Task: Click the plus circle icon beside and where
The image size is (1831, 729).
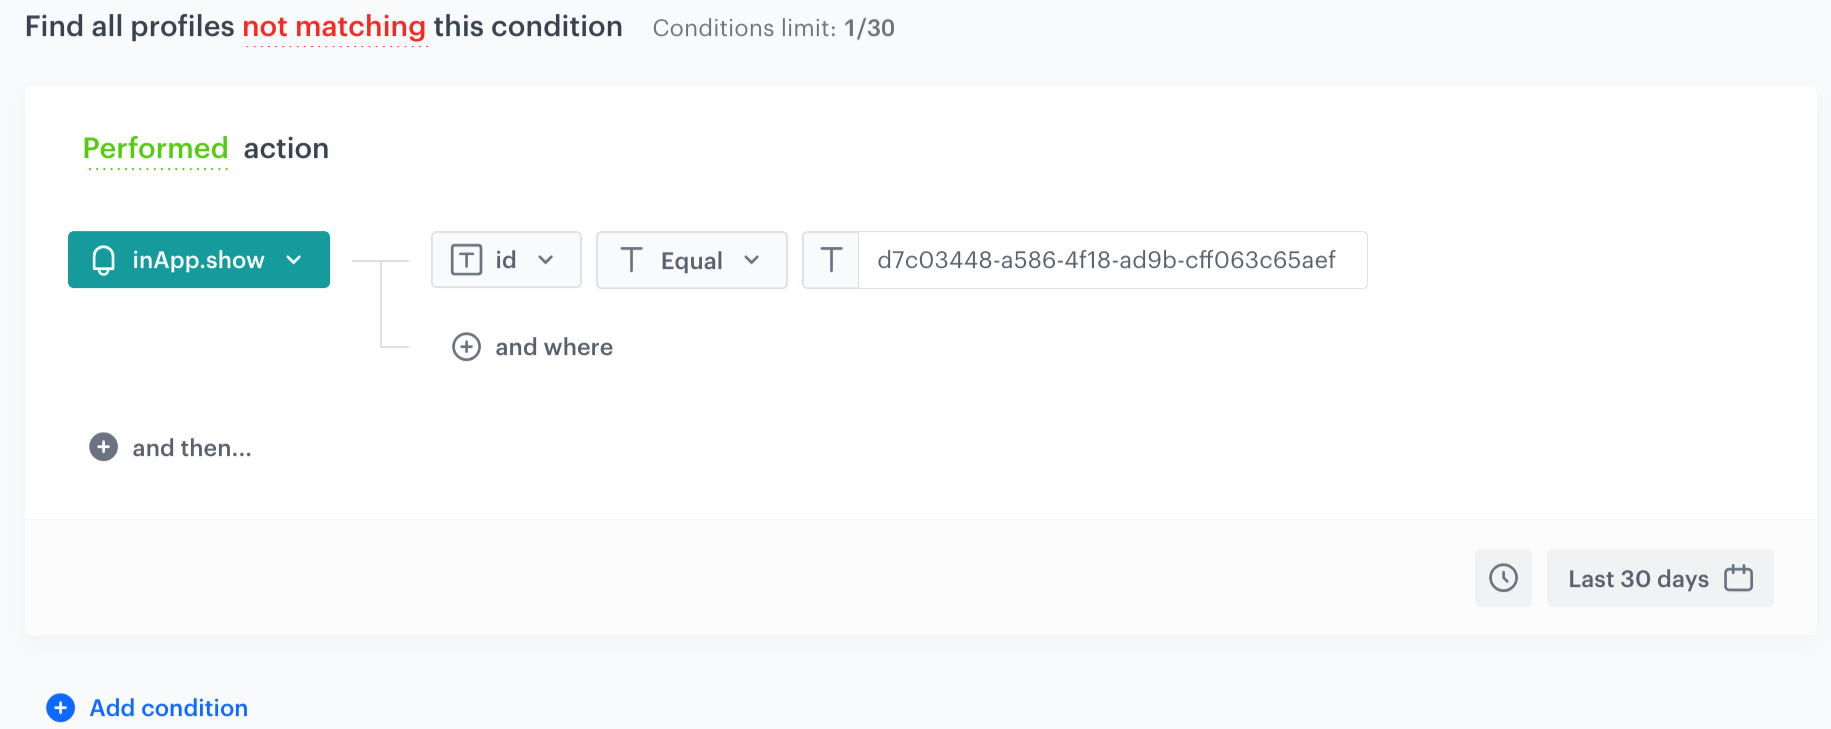Action: (x=466, y=347)
